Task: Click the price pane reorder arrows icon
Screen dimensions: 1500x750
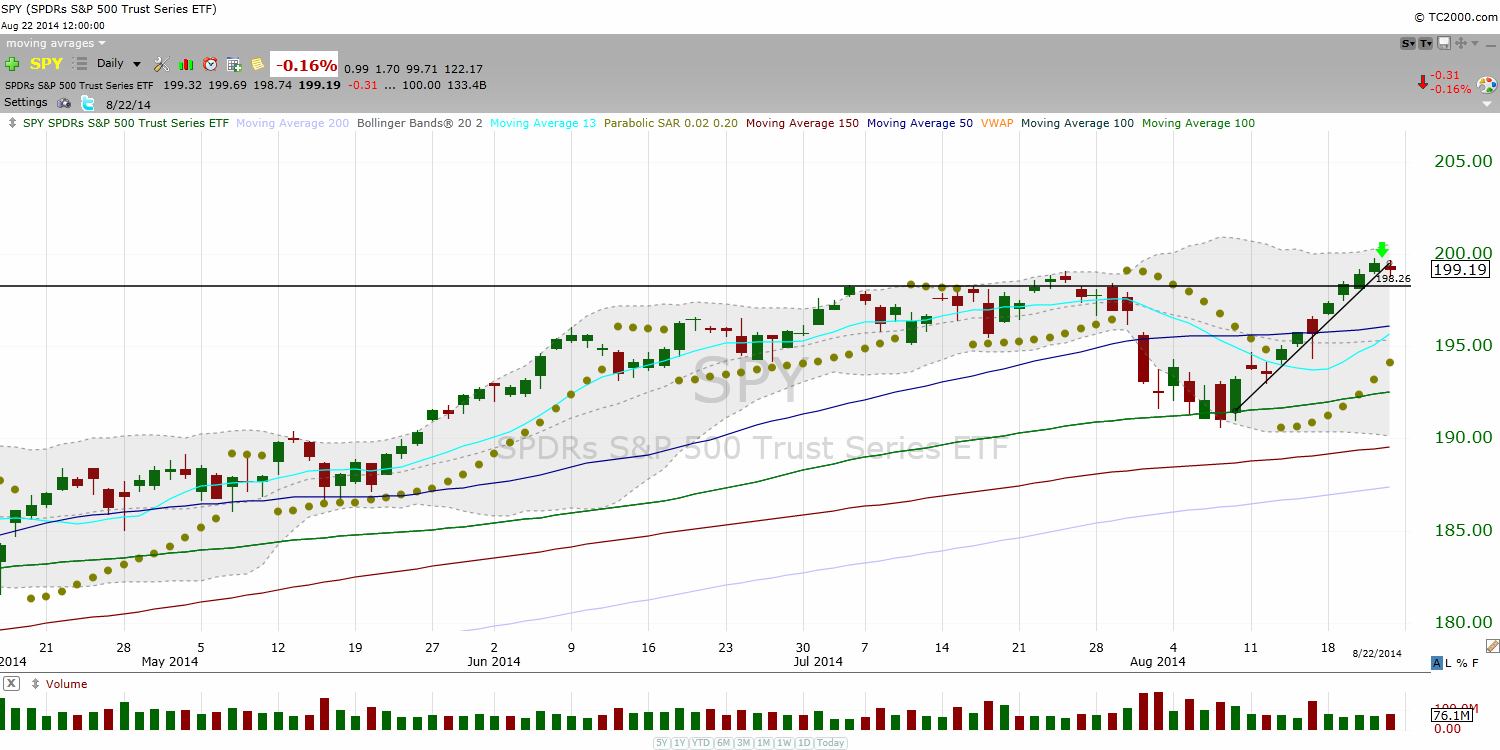Action: [x=11, y=123]
